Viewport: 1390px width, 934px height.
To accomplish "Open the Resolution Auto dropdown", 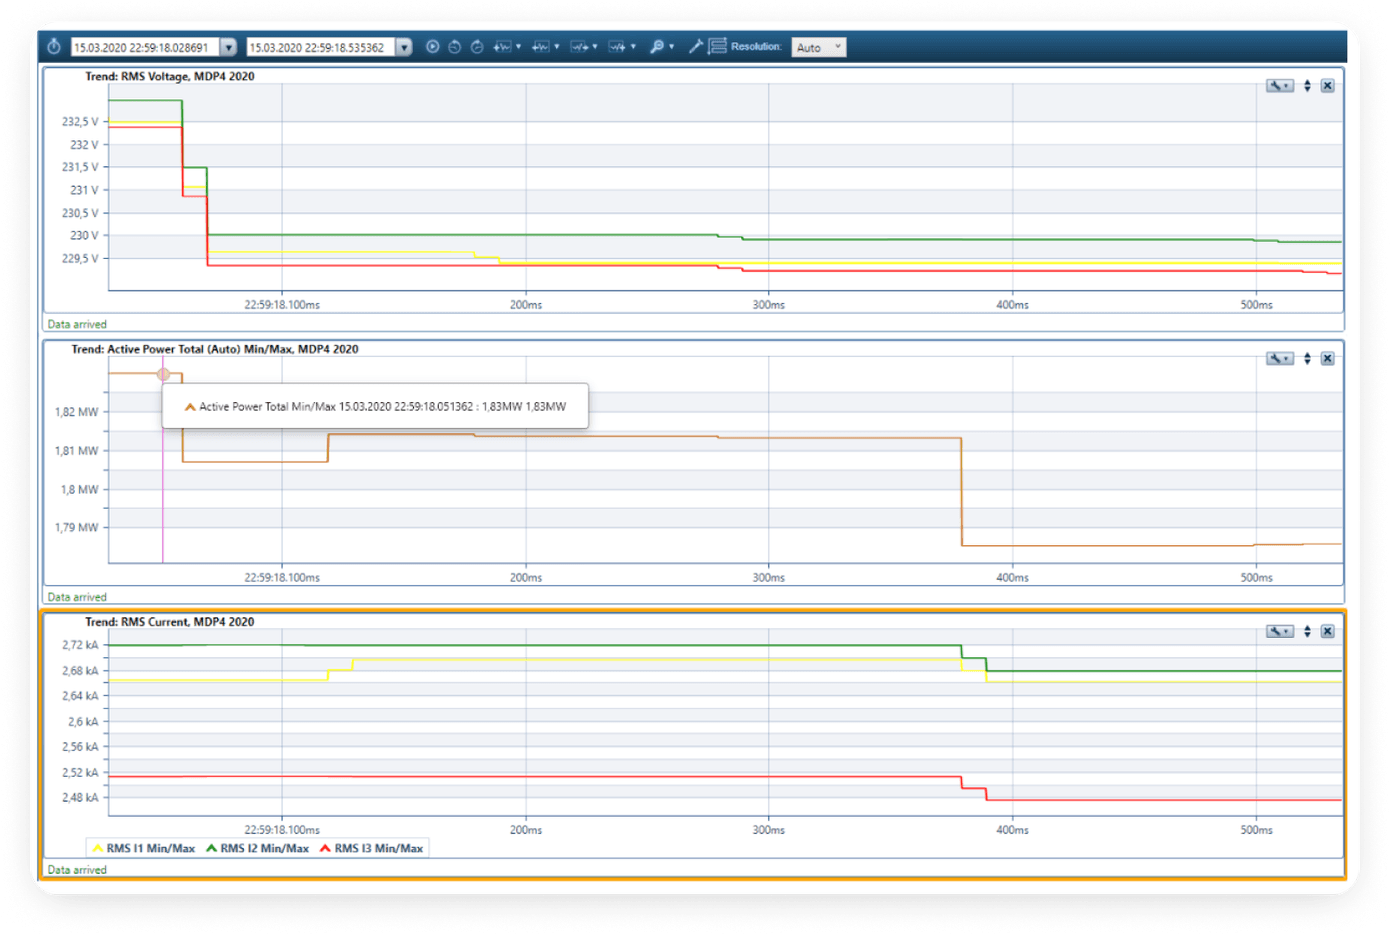I will (x=819, y=47).
